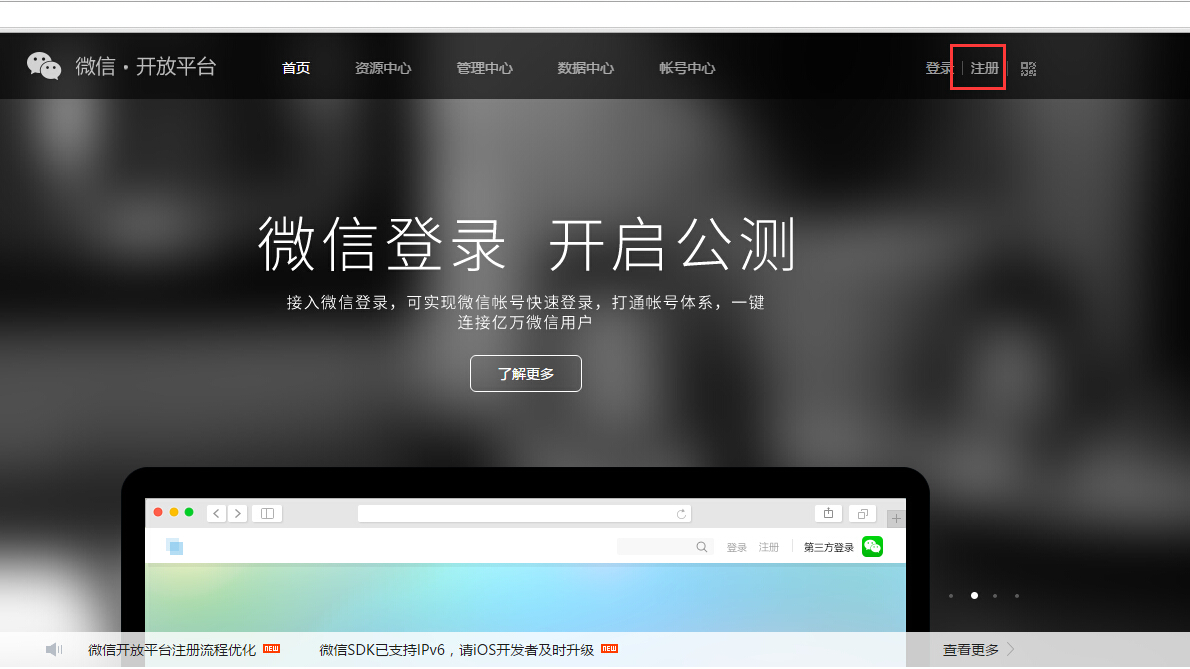Click the reload icon in mockup address bar
1190x669 pixels.
[682, 514]
